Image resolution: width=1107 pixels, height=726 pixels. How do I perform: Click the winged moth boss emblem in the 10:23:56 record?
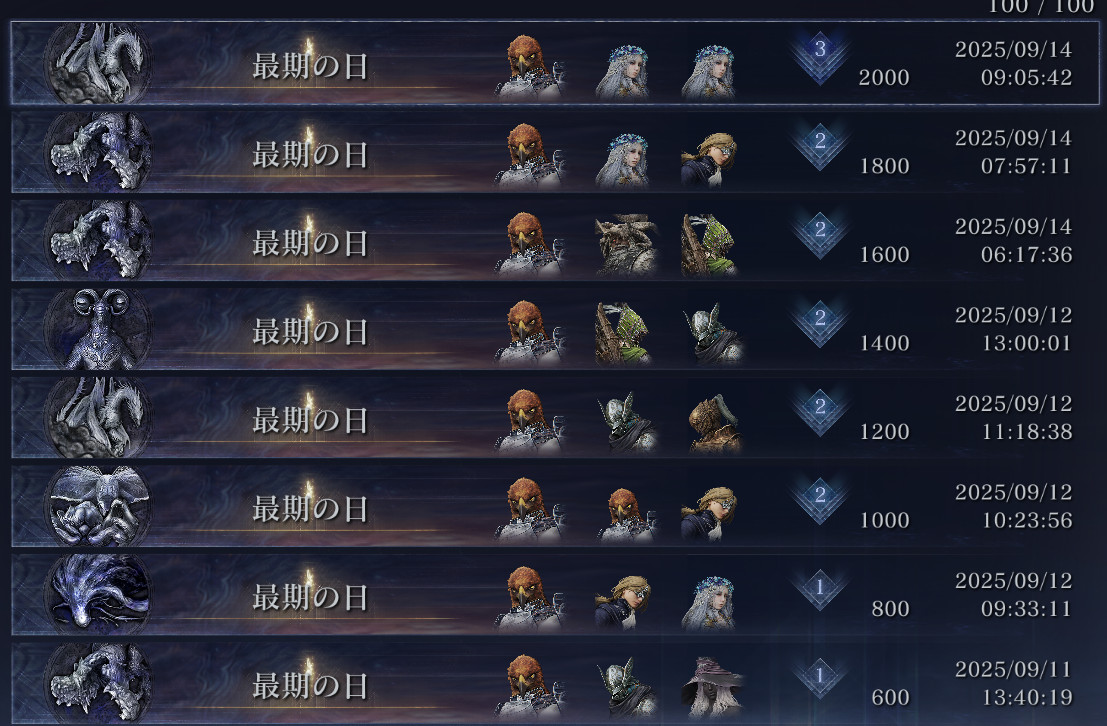pos(97,506)
